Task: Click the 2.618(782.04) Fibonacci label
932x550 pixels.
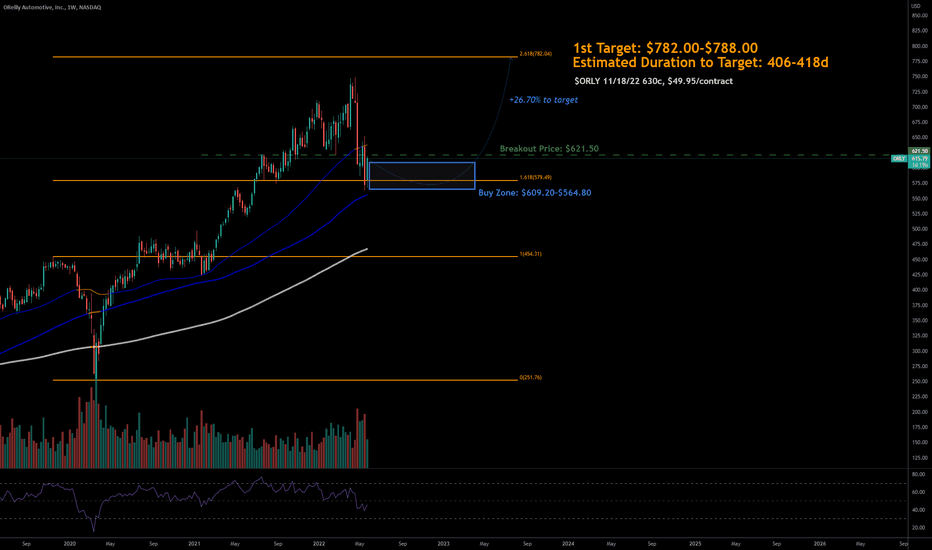Action: [x=536, y=54]
